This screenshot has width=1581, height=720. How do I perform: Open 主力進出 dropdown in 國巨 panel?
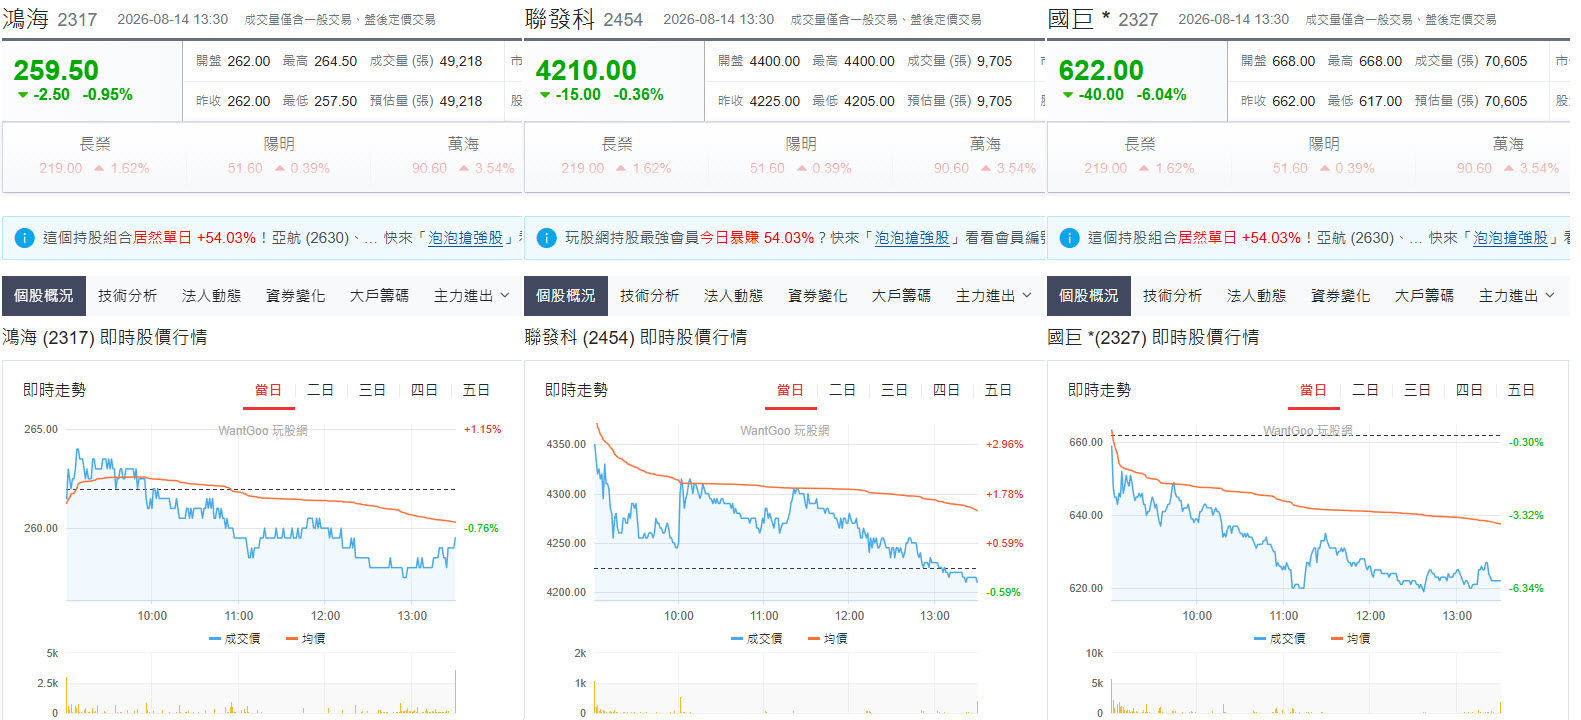[x=1517, y=296]
